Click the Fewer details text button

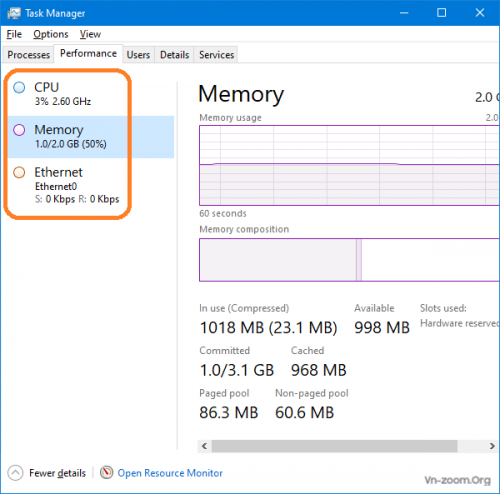[x=57, y=473]
